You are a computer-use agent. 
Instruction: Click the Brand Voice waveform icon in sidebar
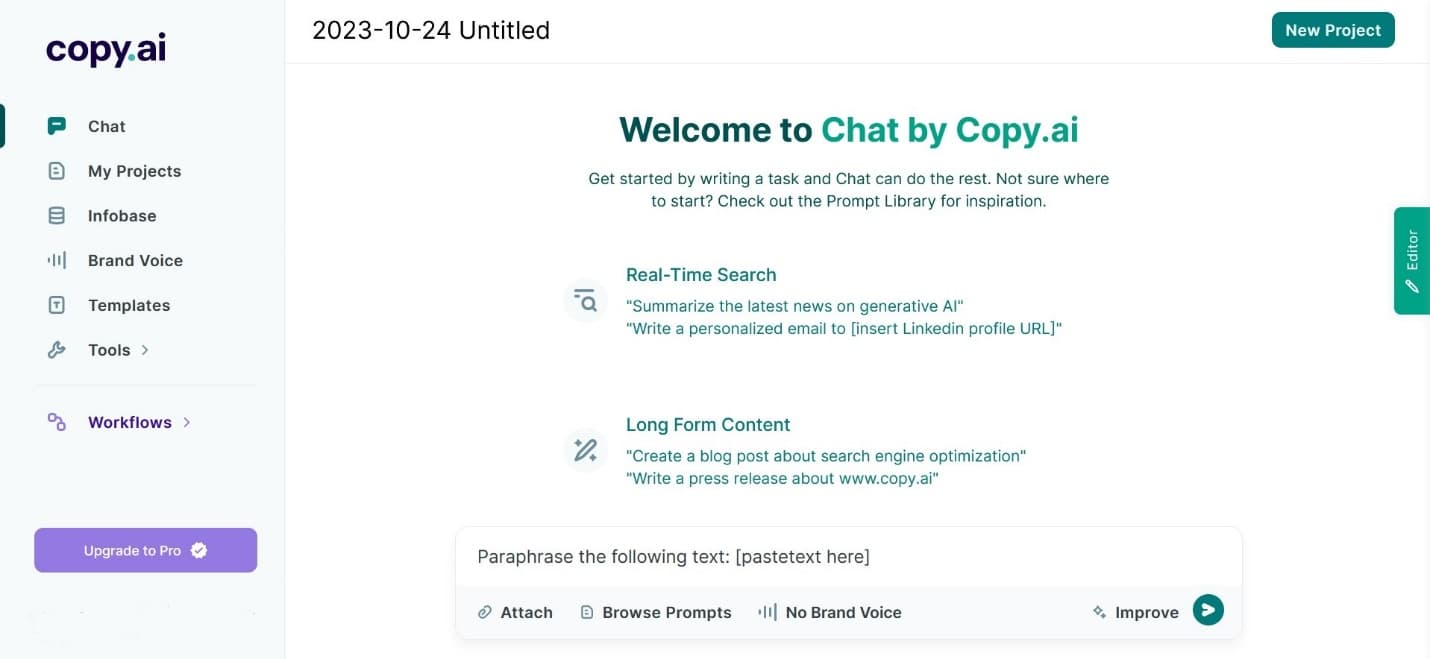click(x=57, y=260)
